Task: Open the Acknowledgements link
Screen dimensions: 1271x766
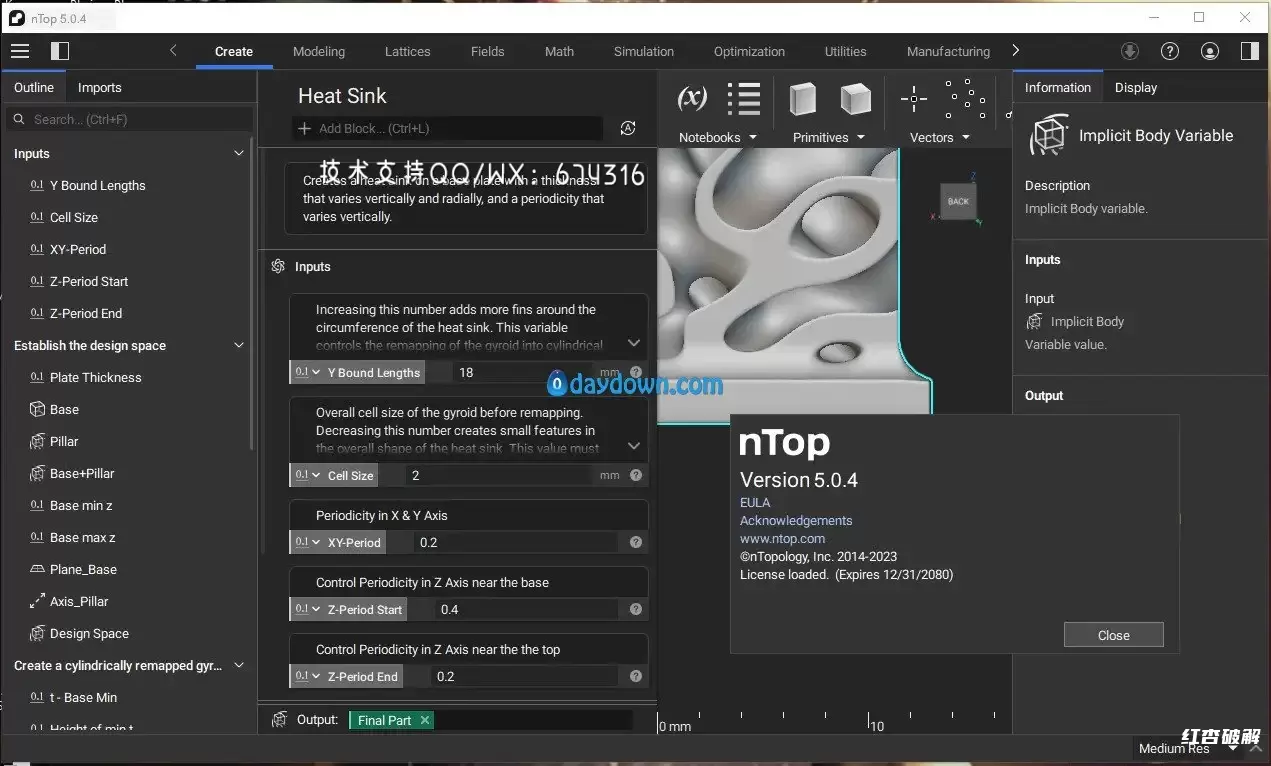Action: coord(796,520)
